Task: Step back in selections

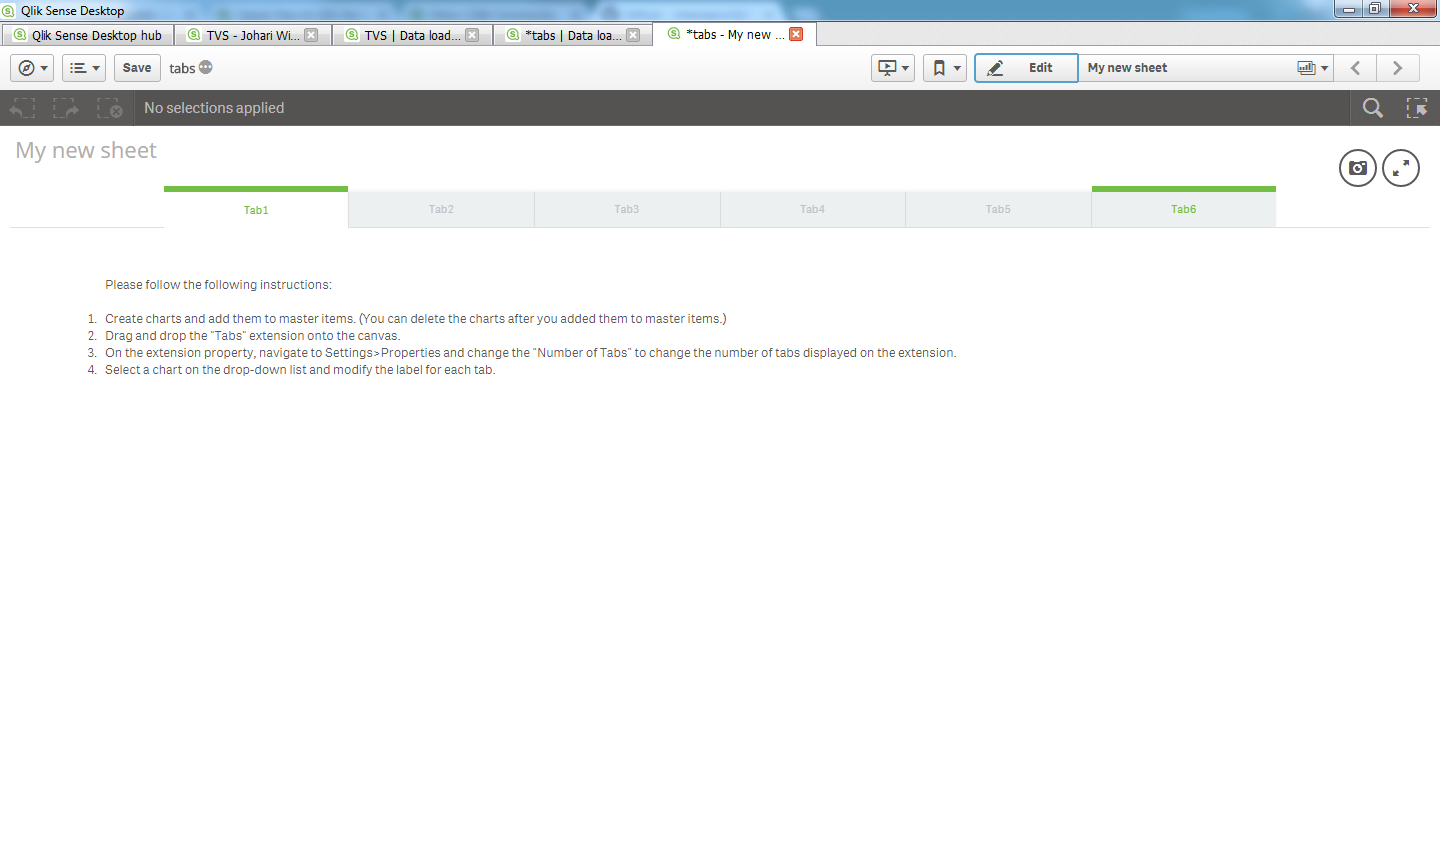Action: (x=22, y=108)
